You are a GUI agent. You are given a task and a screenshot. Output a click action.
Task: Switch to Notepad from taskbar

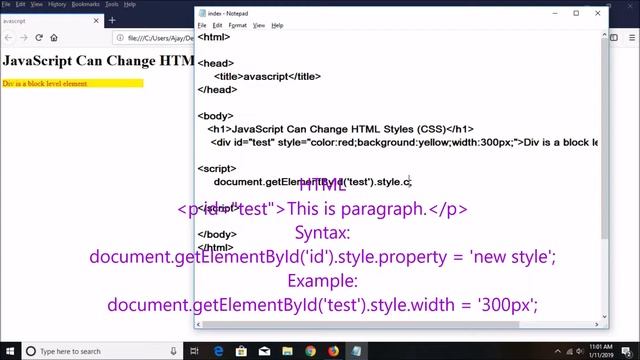click(356, 351)
